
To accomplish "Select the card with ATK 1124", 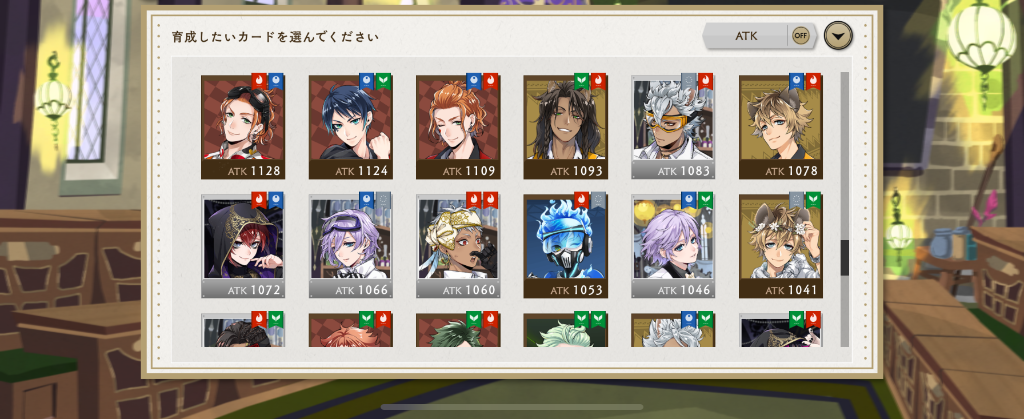I will pos(351,127).
